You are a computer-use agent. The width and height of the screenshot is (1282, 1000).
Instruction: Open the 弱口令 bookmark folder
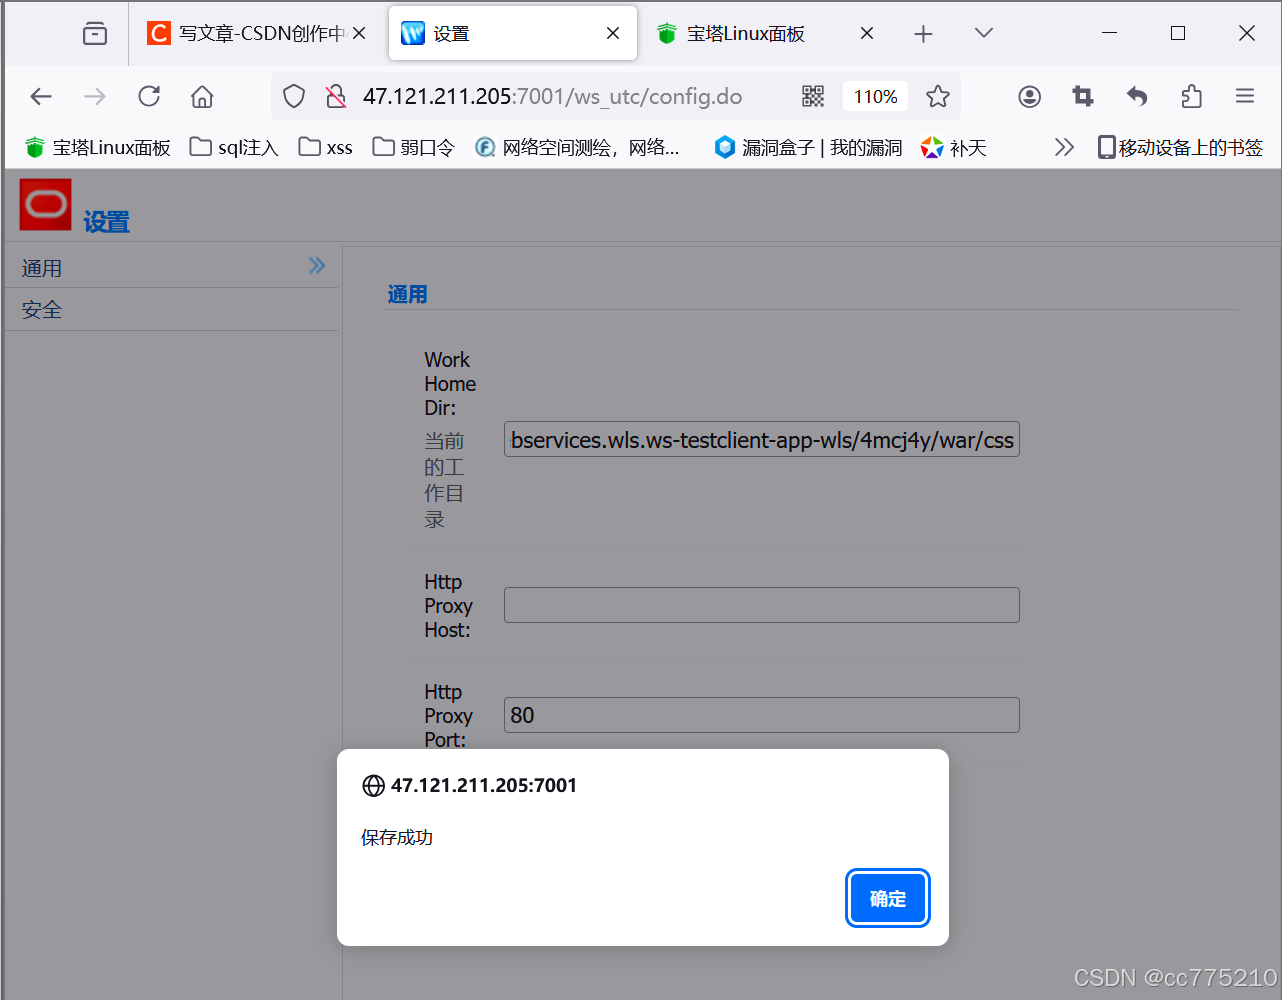point(413,148)
